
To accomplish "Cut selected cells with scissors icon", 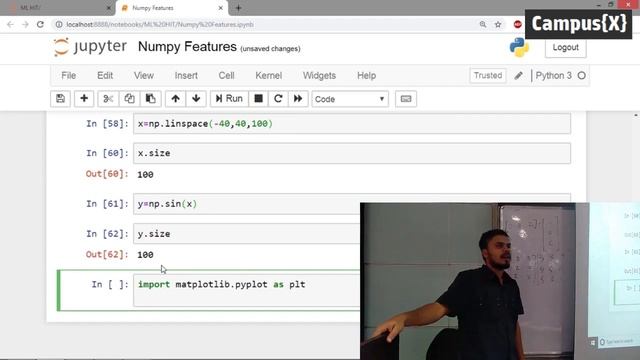I will click(x=108, y=99).
